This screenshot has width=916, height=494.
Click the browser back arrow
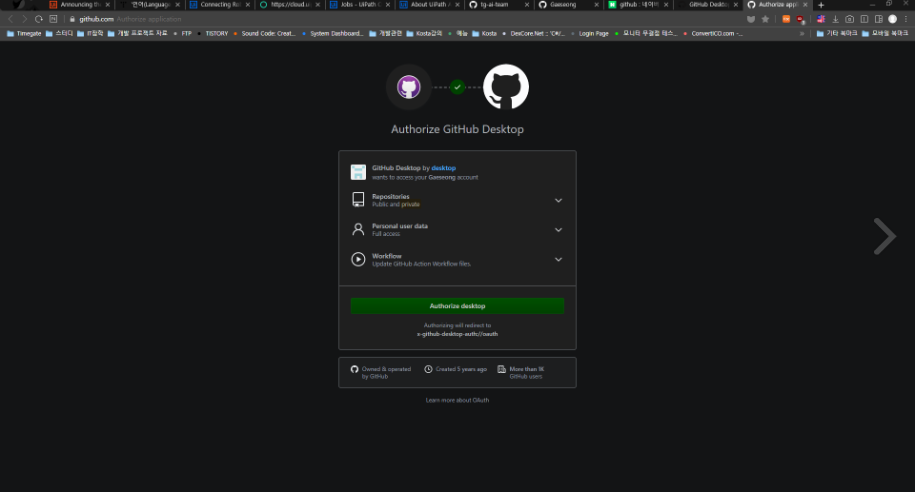click(11, 19)
